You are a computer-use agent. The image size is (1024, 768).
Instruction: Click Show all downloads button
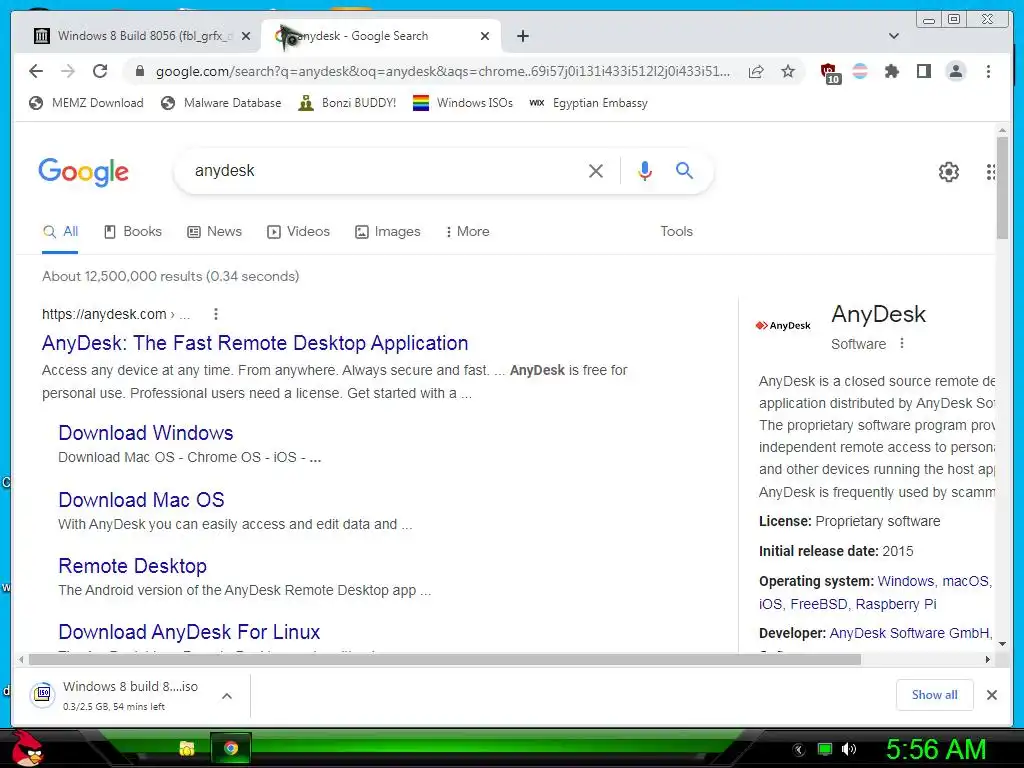935,695
